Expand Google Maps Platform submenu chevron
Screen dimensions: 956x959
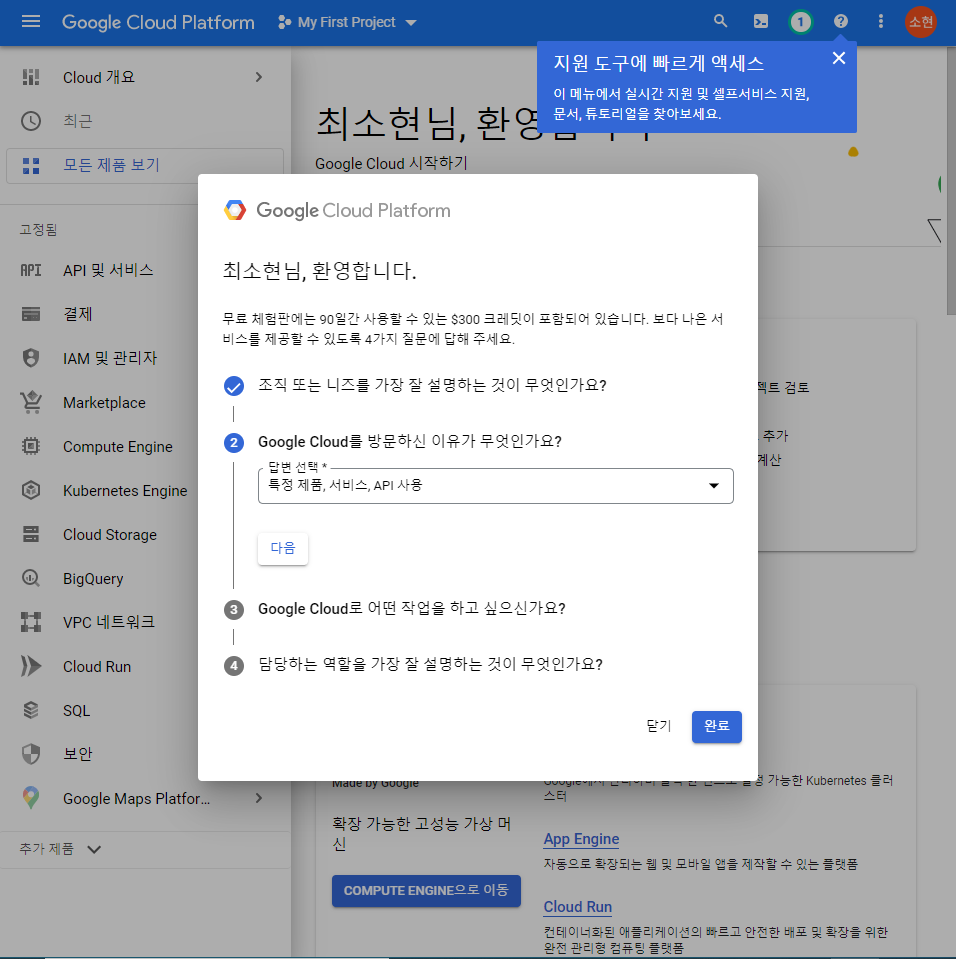[x=259, y=798]
